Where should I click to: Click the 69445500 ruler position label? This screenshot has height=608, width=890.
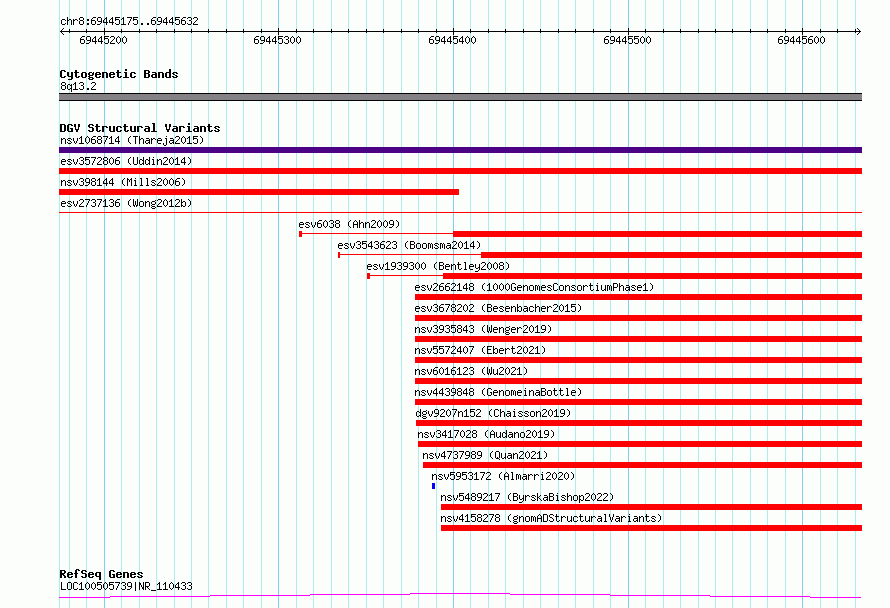(x=627, y=40)
